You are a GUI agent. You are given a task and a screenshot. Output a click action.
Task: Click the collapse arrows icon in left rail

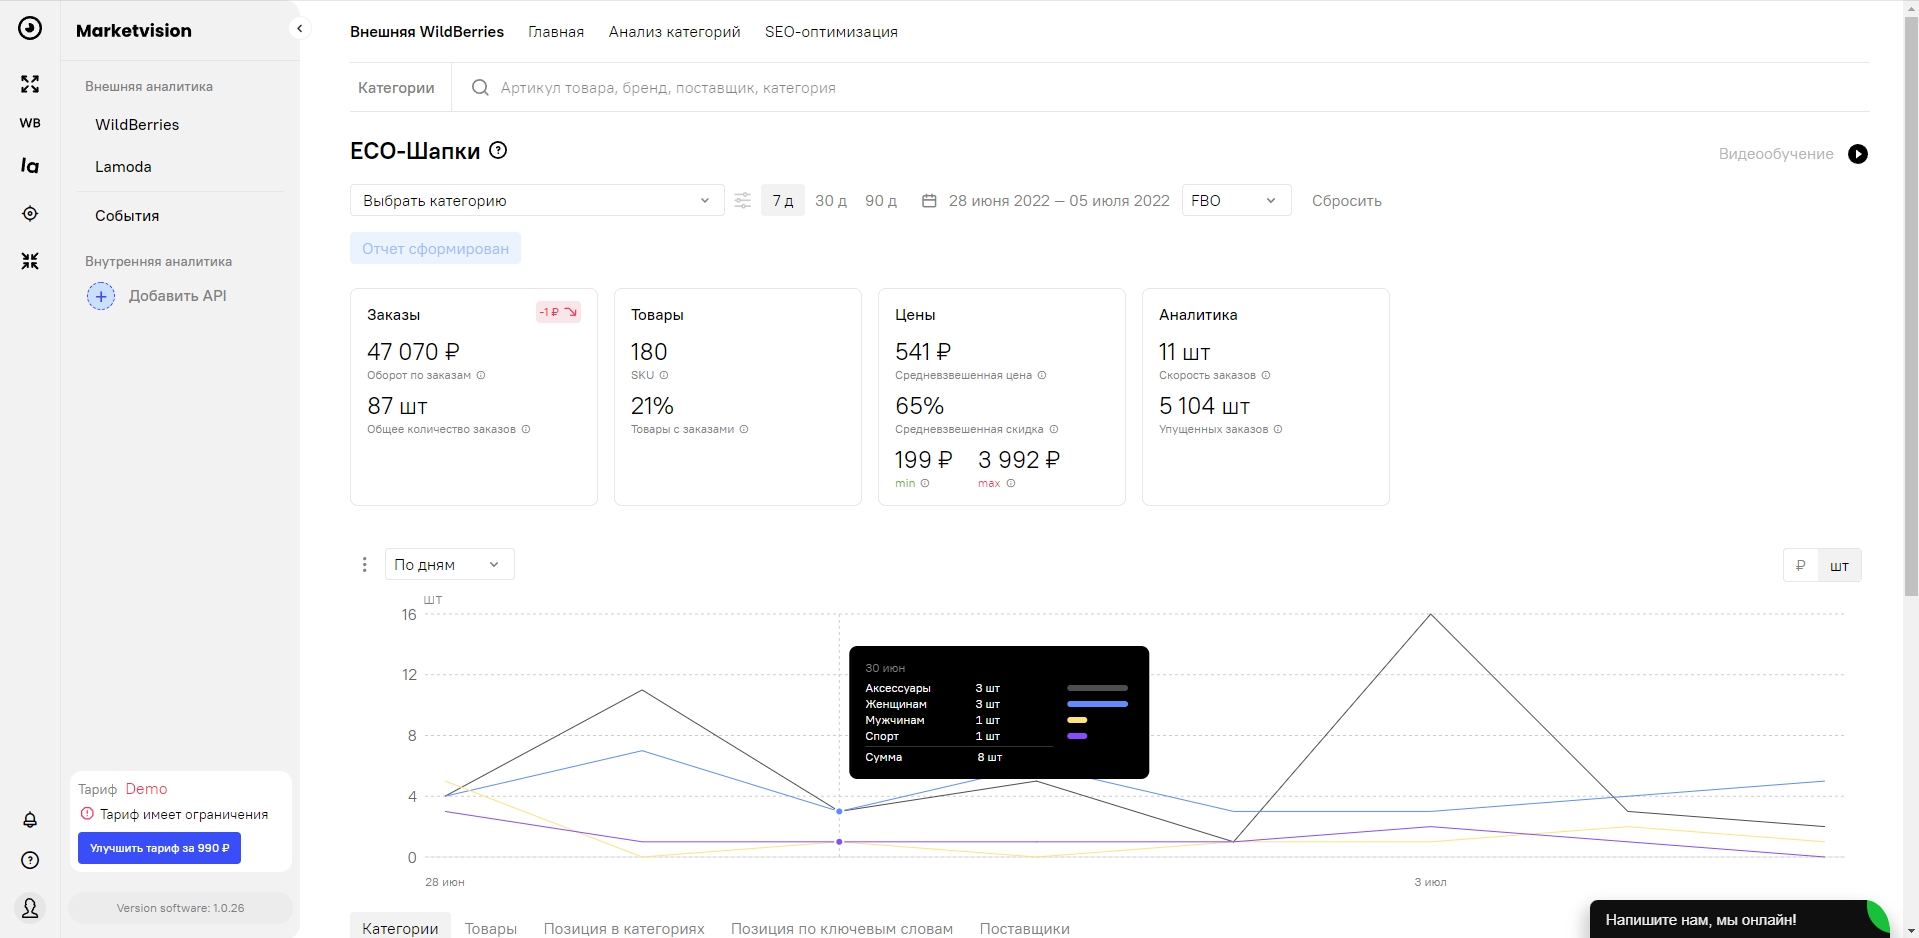pos(30,261)
